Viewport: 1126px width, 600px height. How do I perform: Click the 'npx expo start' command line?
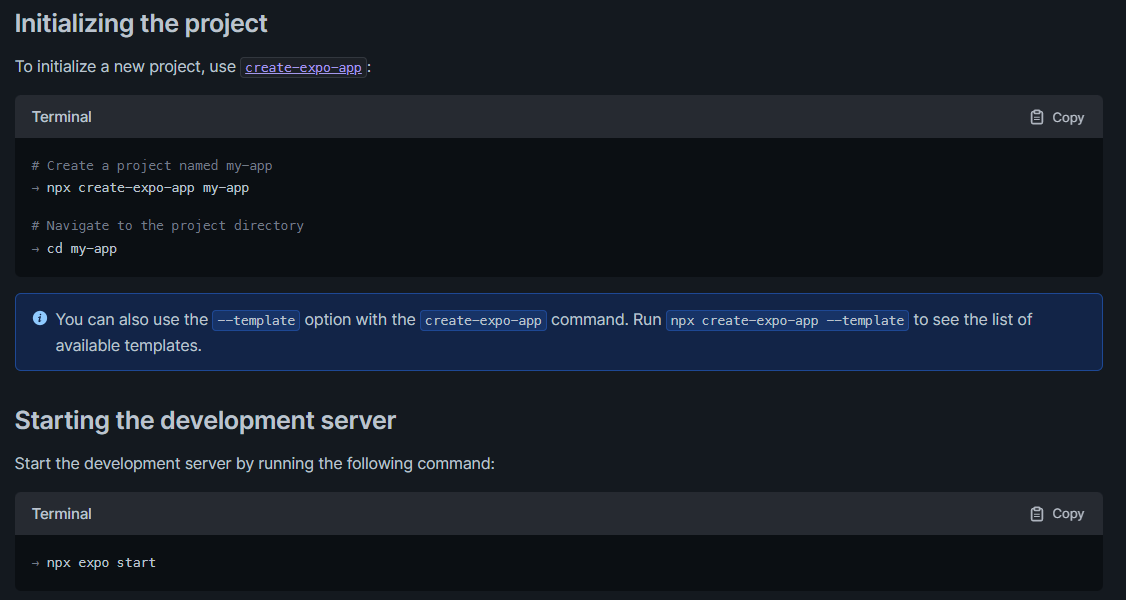pos(101,563)
